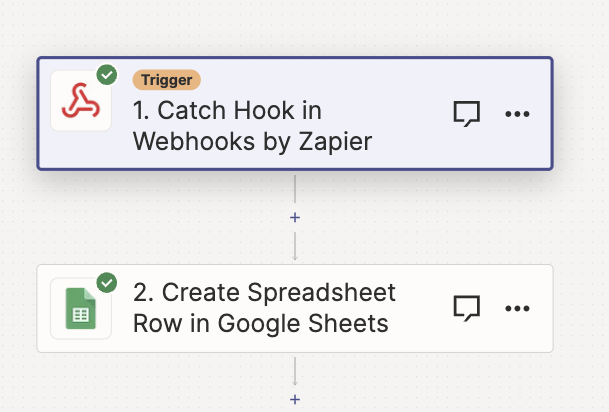Open three-dot menu on Catch Hook step

(x=517, y=114)
